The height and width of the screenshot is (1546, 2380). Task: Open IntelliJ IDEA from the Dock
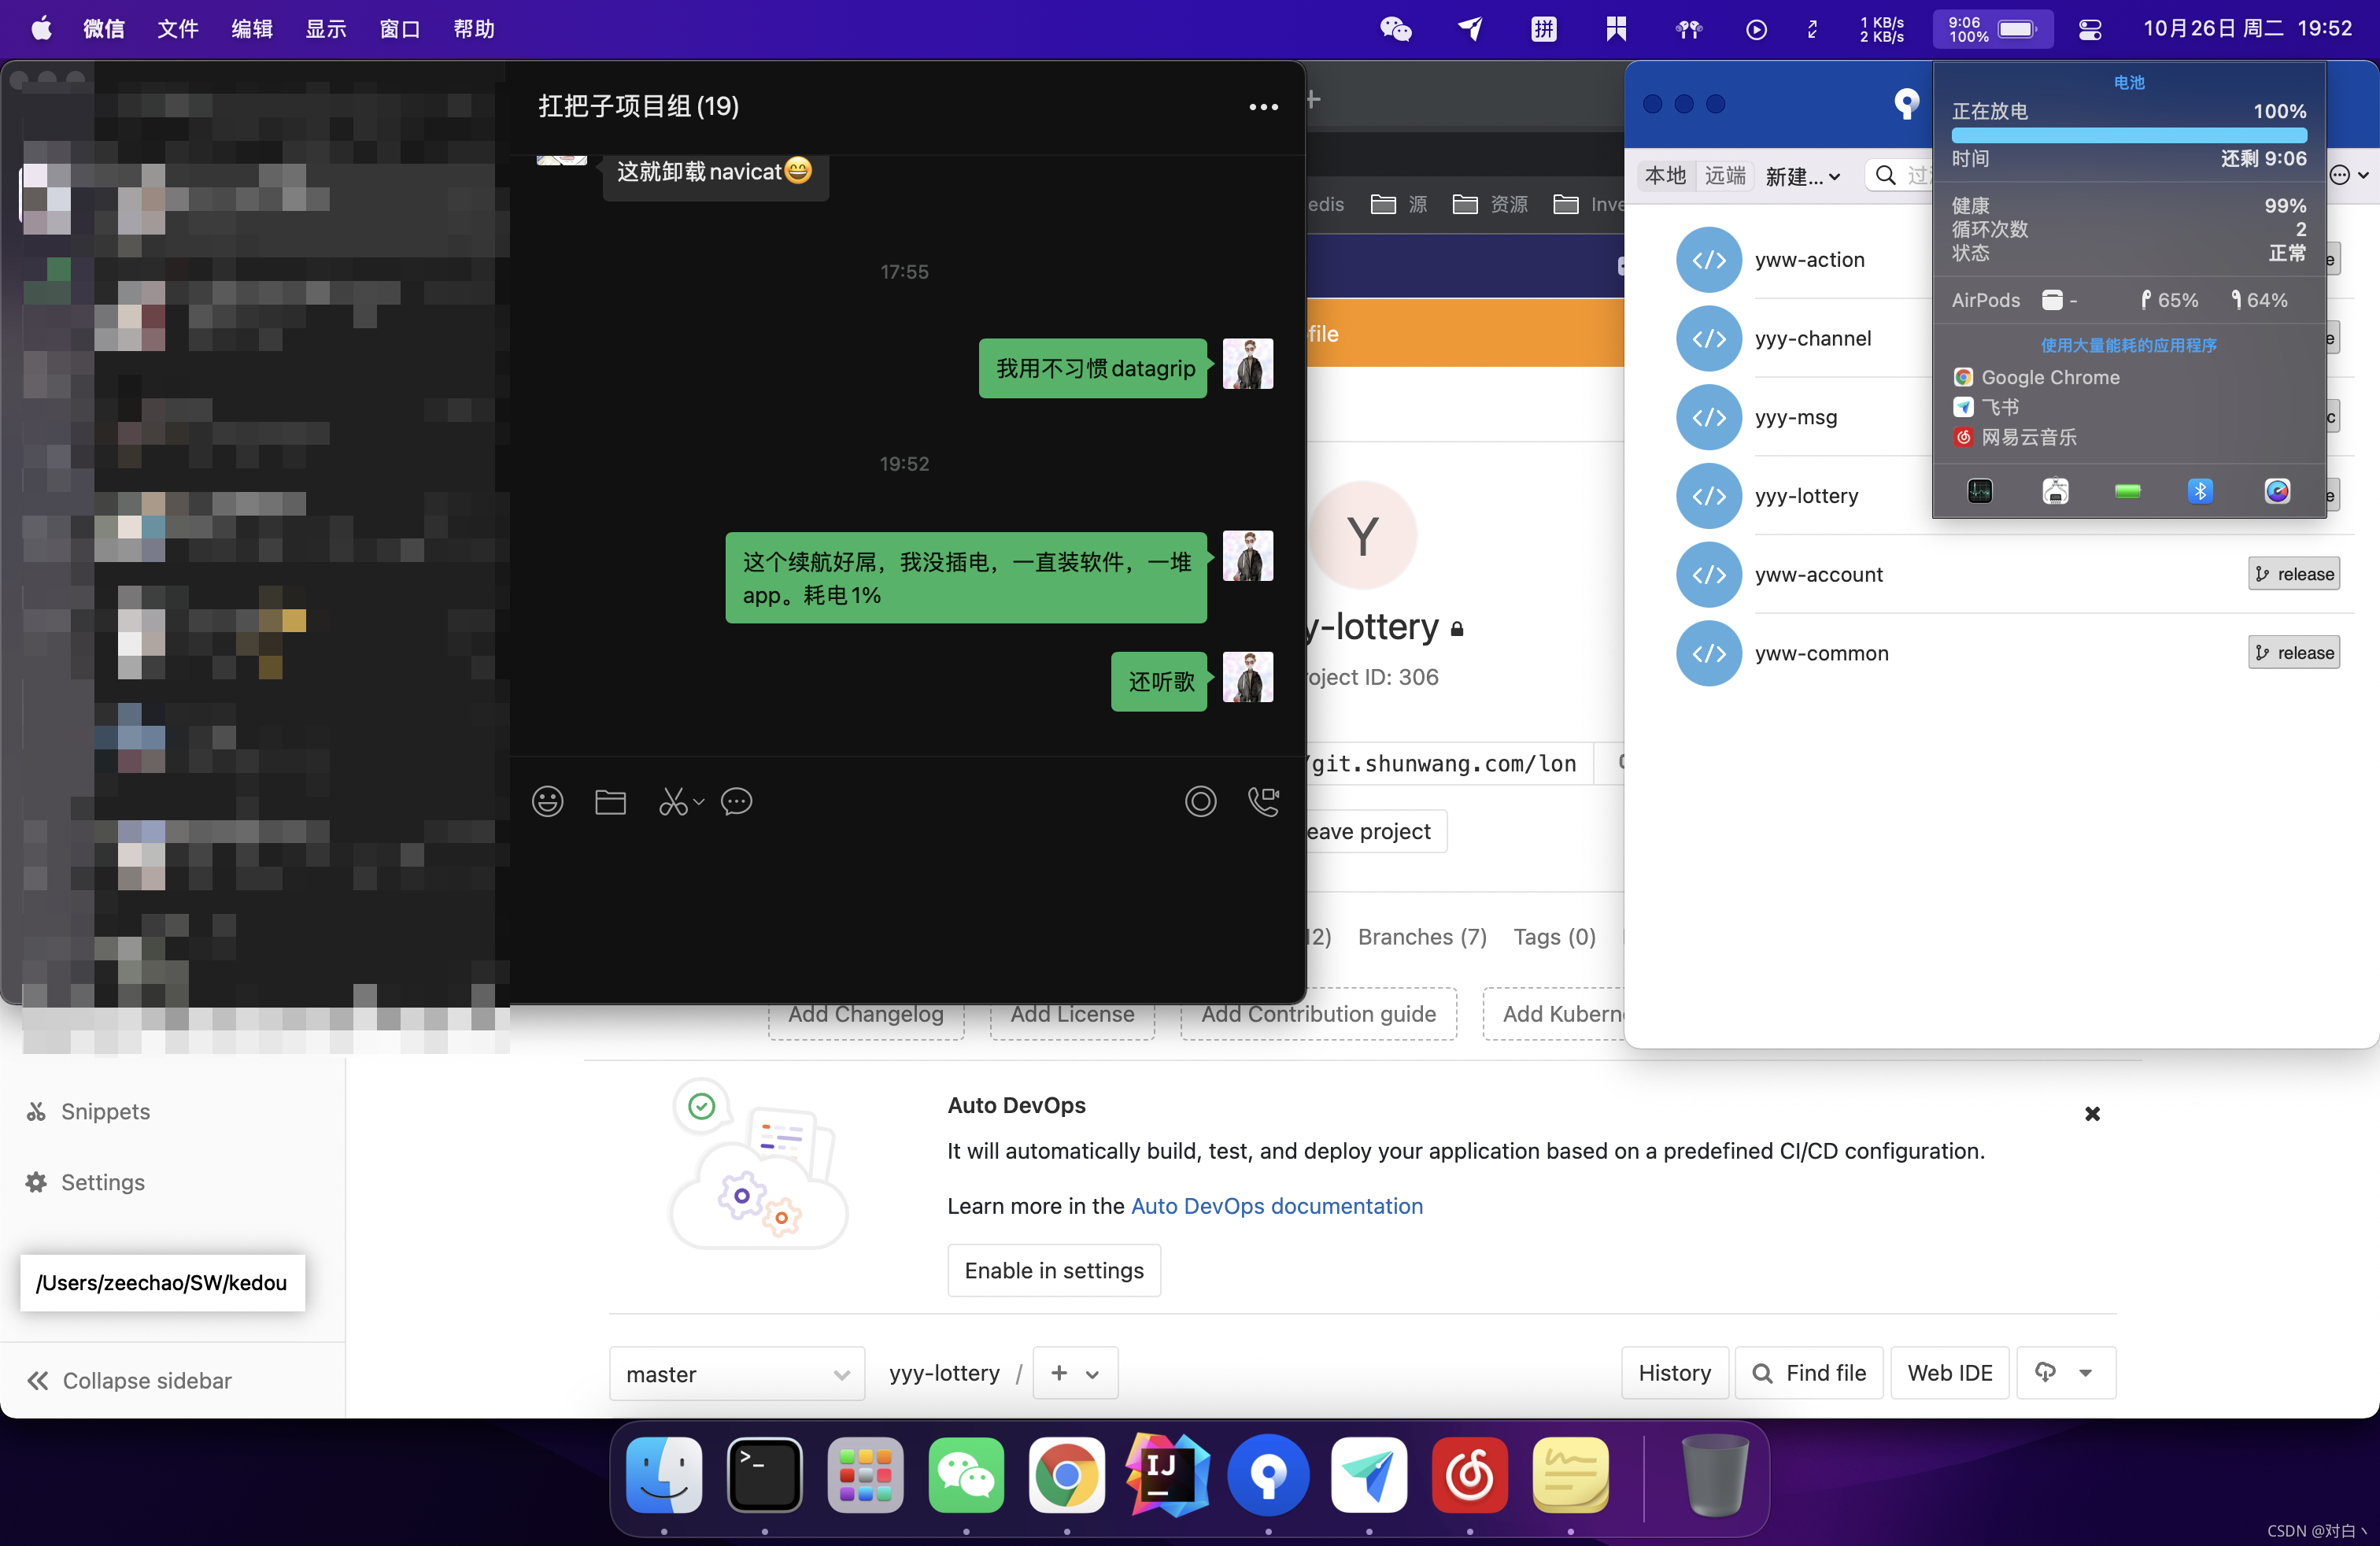tap(1167, 1475)
